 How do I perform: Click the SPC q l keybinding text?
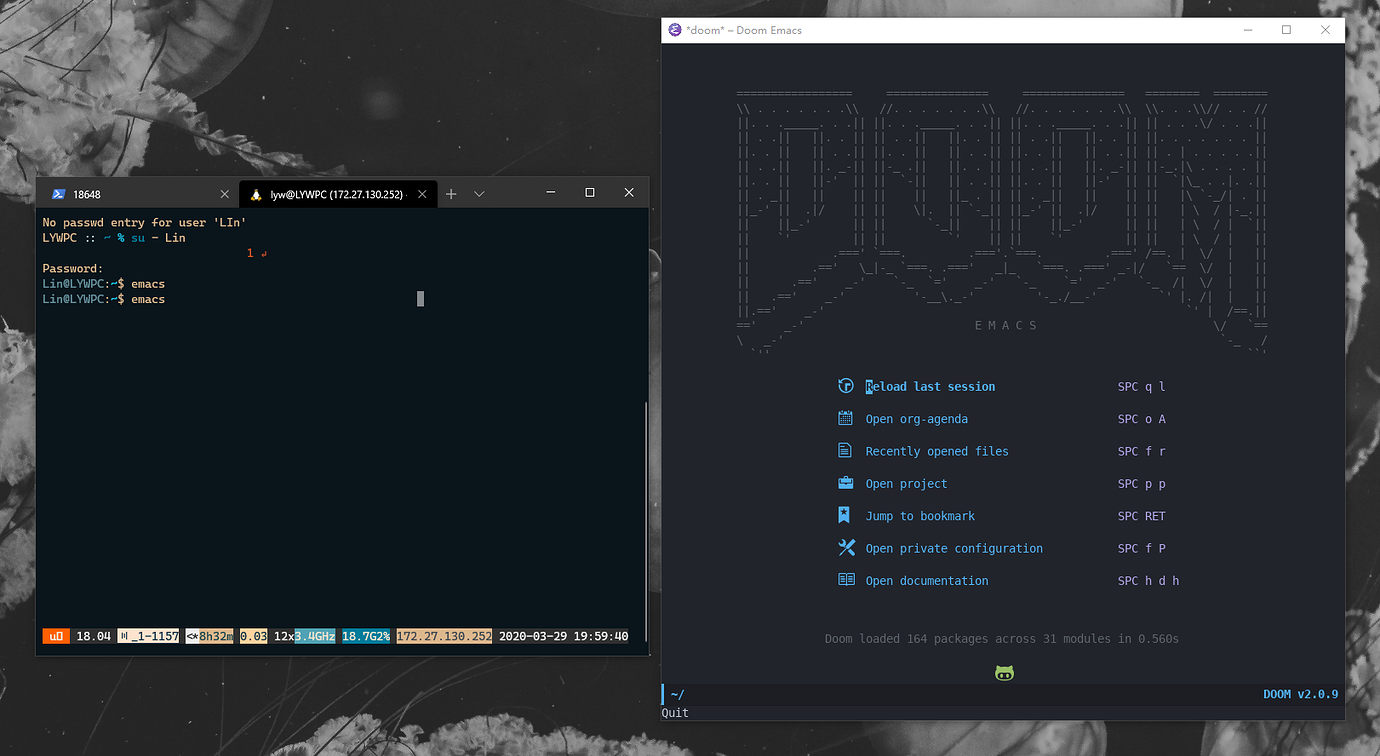(x=1141, y=386)
